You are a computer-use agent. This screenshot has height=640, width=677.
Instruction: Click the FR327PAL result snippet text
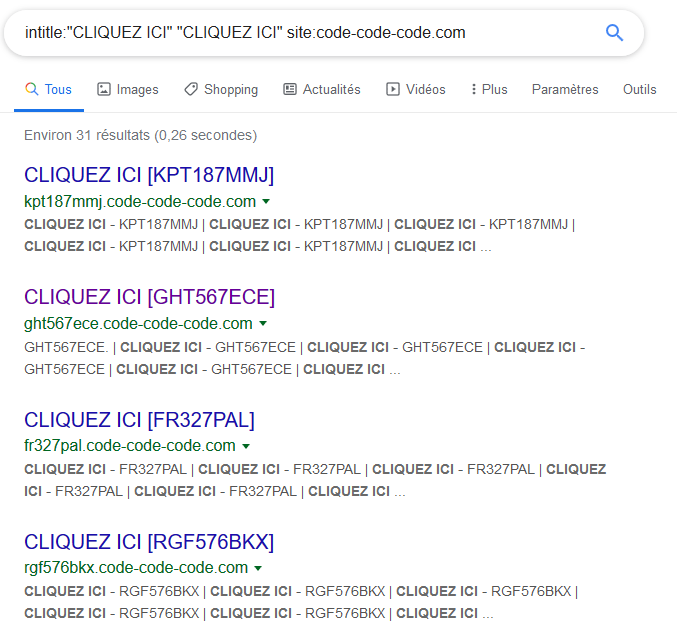315,480
